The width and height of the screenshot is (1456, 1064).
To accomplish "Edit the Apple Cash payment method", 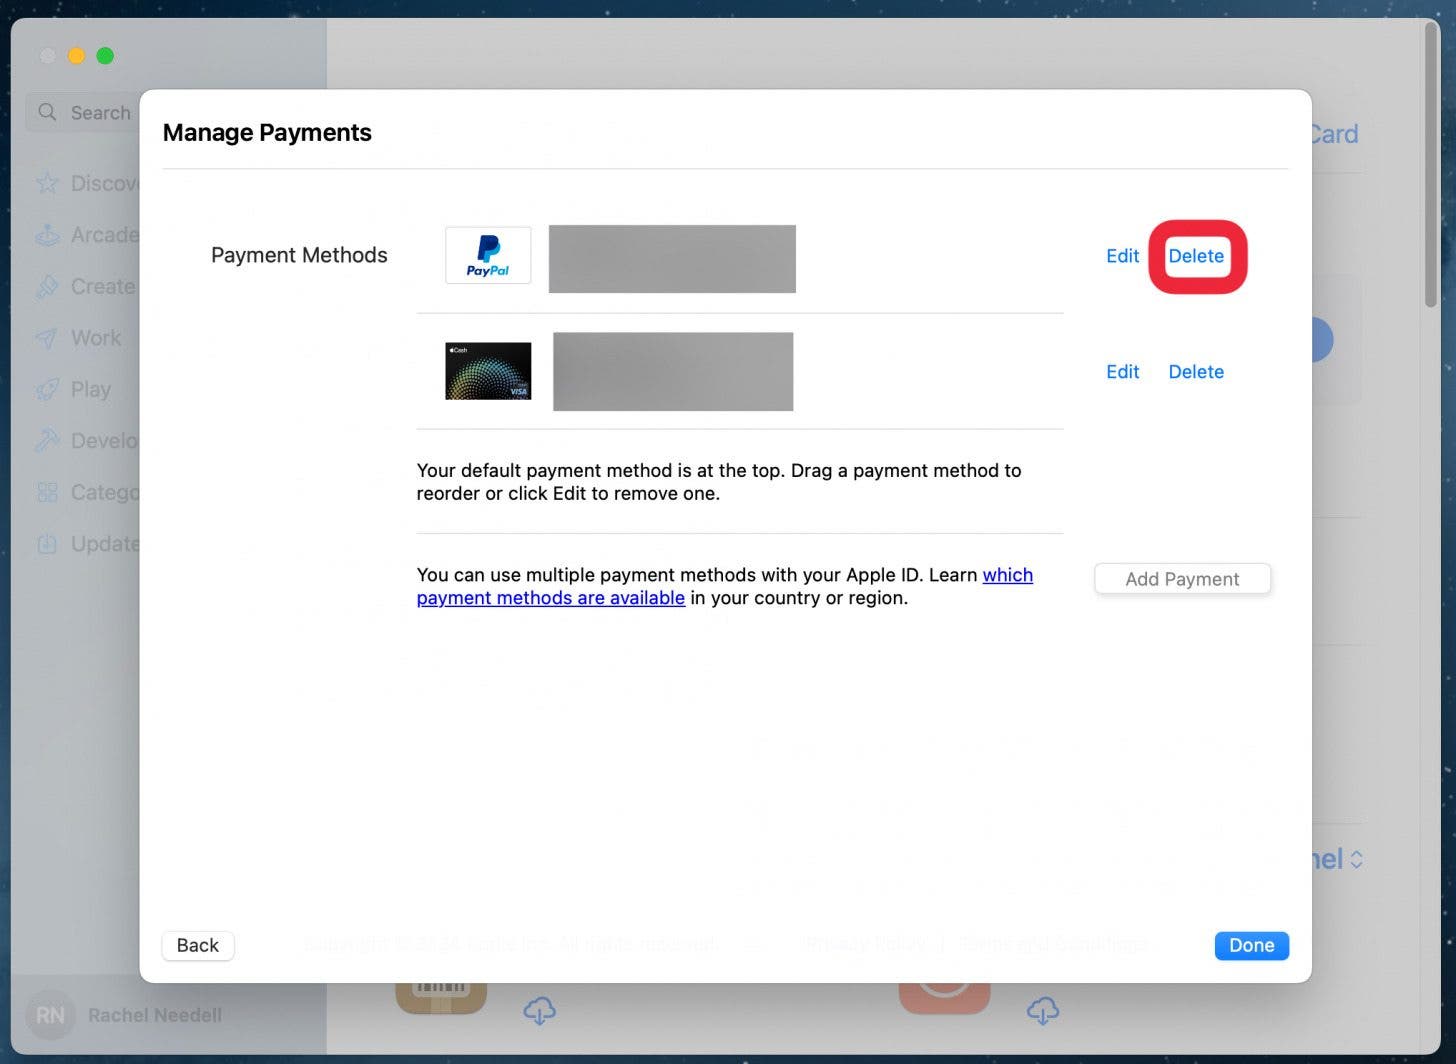I will (x=1122, y=371).
